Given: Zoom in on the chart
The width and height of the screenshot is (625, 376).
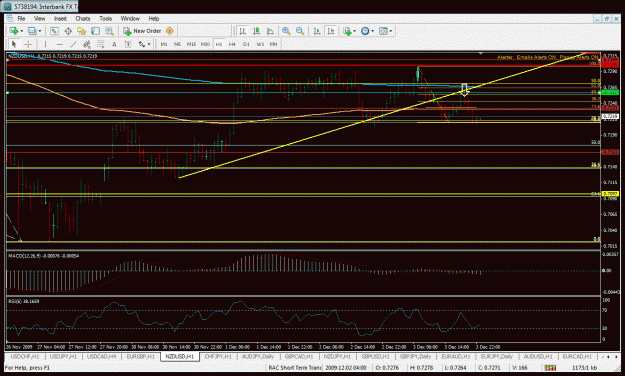Looking at the screenshot, I should pos(286,31).
